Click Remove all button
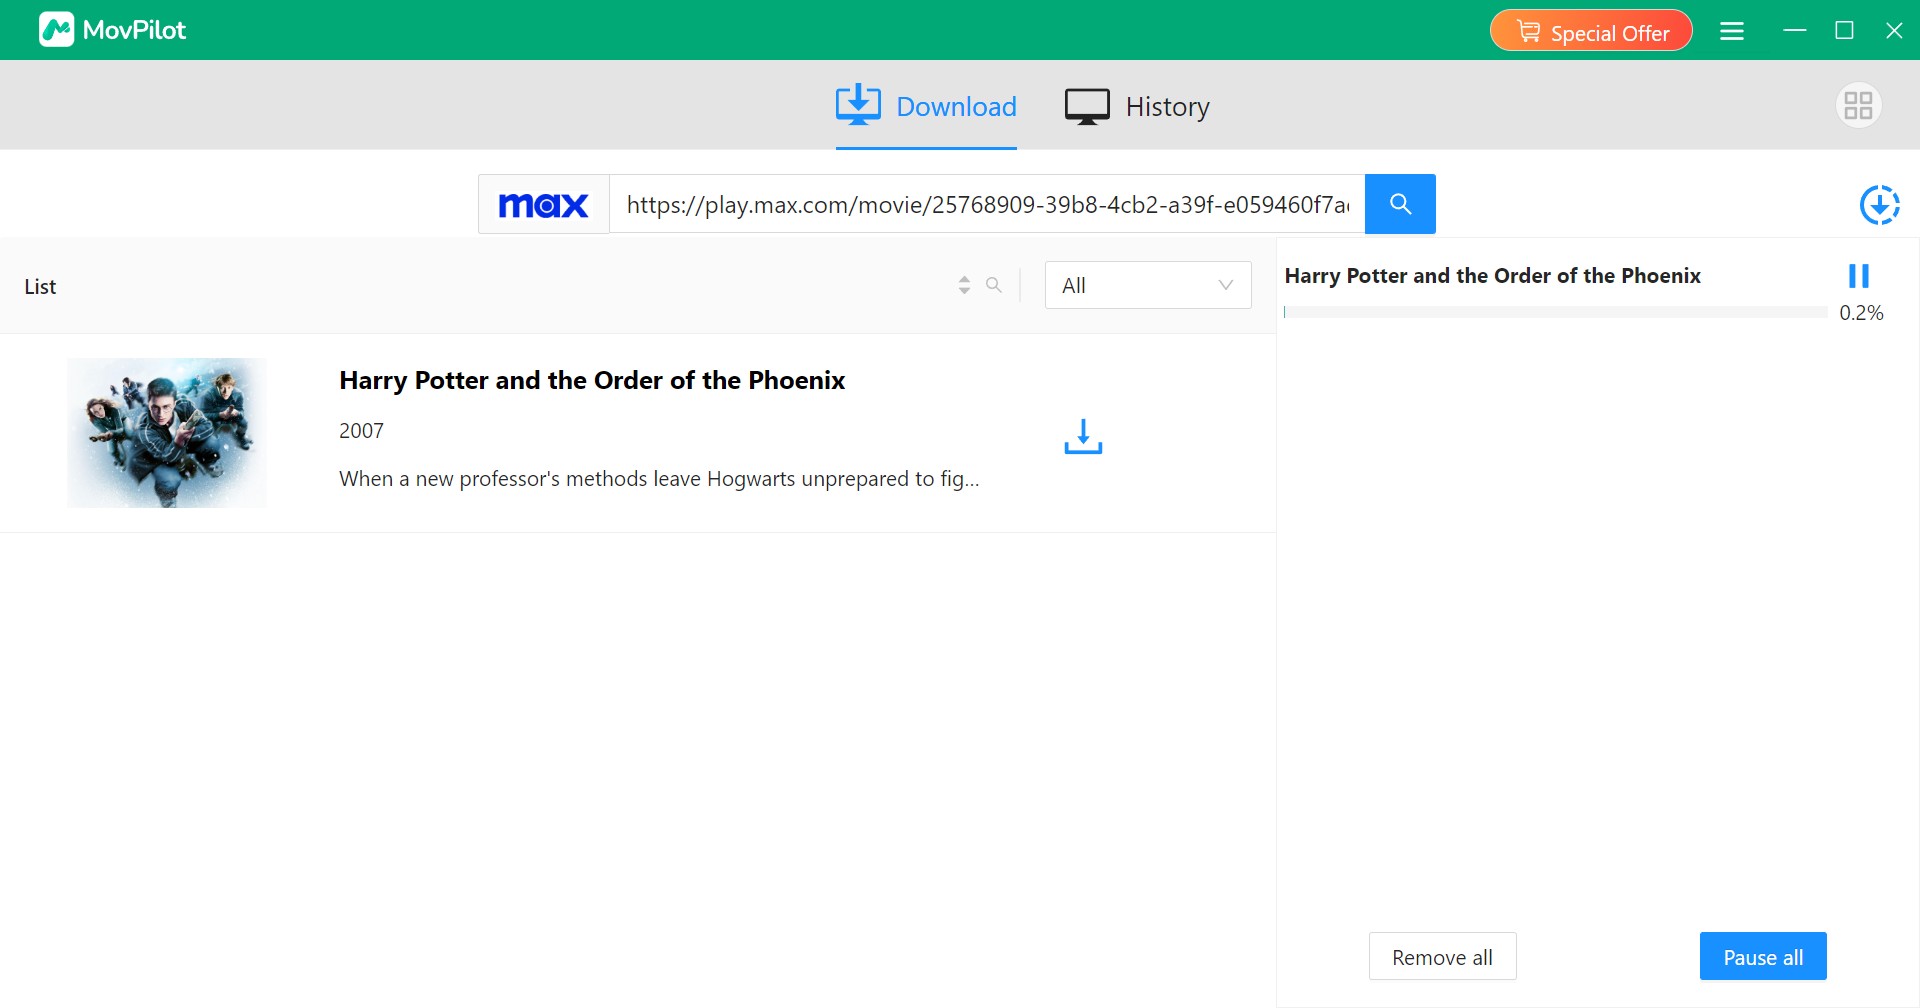This screenshot has width=1920, height=1008. point(1442,957)
